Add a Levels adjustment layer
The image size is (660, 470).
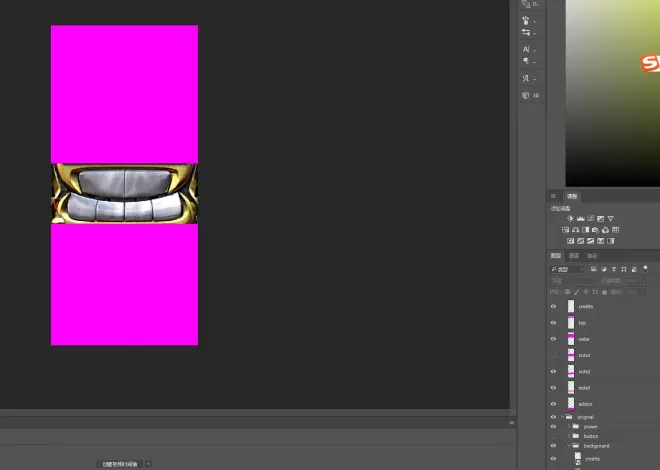pos(580,218)
